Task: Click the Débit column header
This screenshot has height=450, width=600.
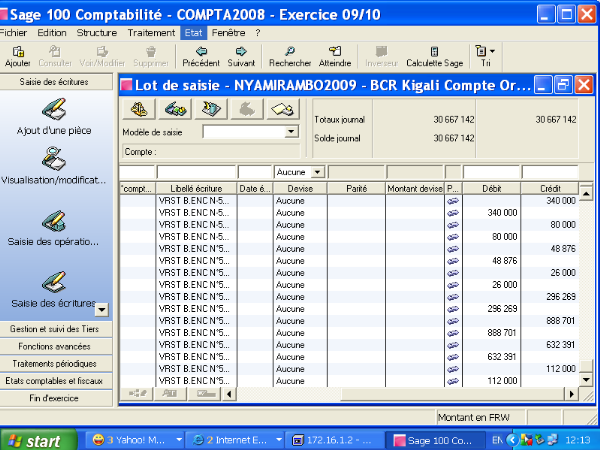Action: 491,188
